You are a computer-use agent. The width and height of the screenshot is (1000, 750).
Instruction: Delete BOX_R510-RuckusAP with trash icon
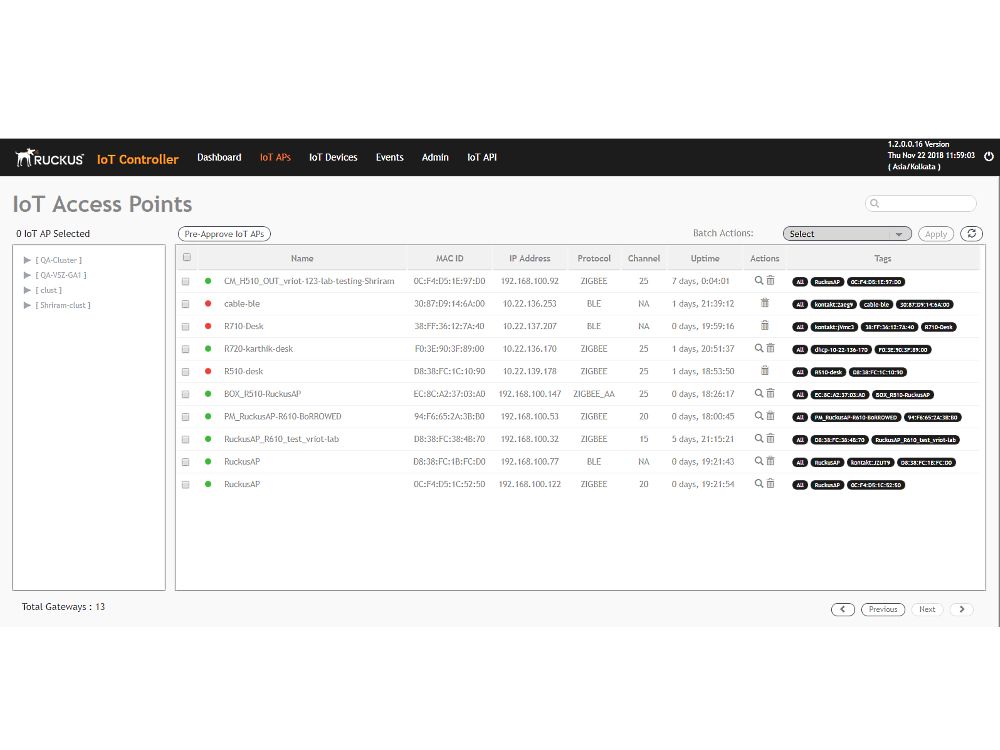pyautogui.click(x=770, y=393)
